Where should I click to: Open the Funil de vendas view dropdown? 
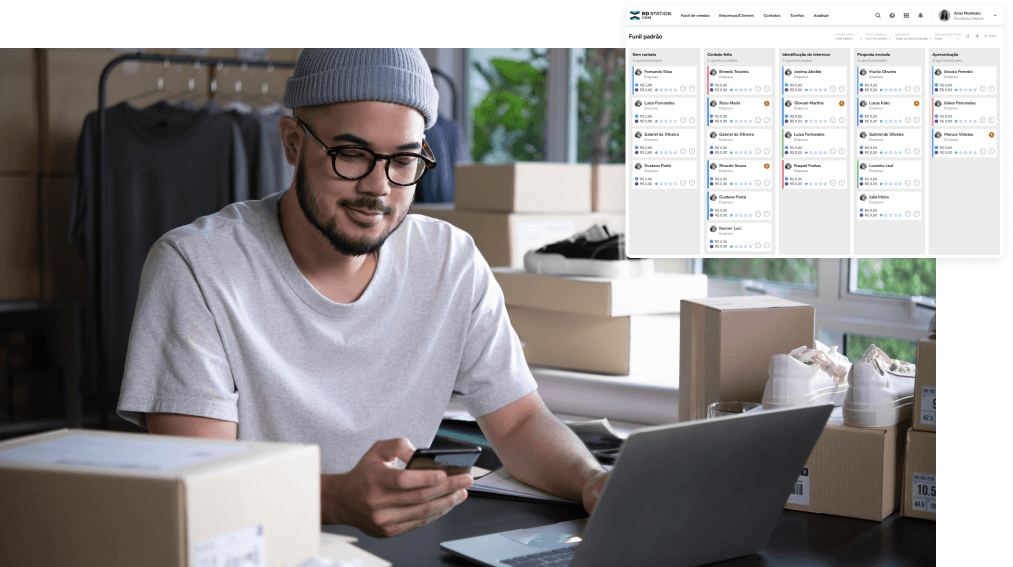click(x=878, y=38)
